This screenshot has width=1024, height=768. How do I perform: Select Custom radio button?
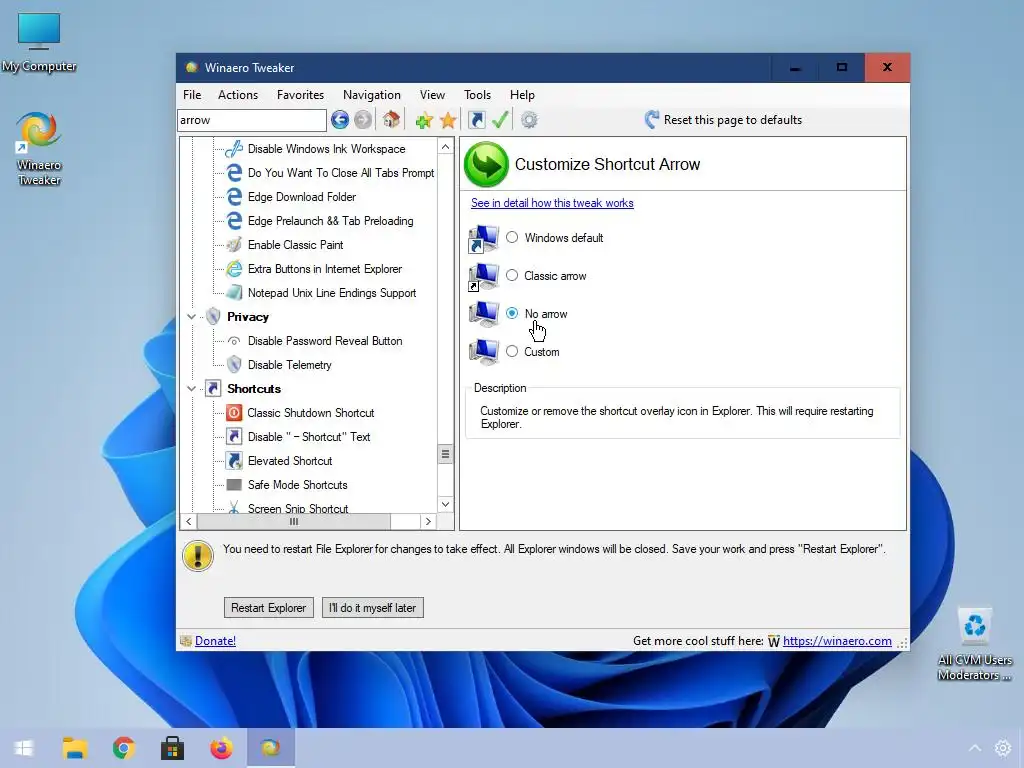(512, 351)
